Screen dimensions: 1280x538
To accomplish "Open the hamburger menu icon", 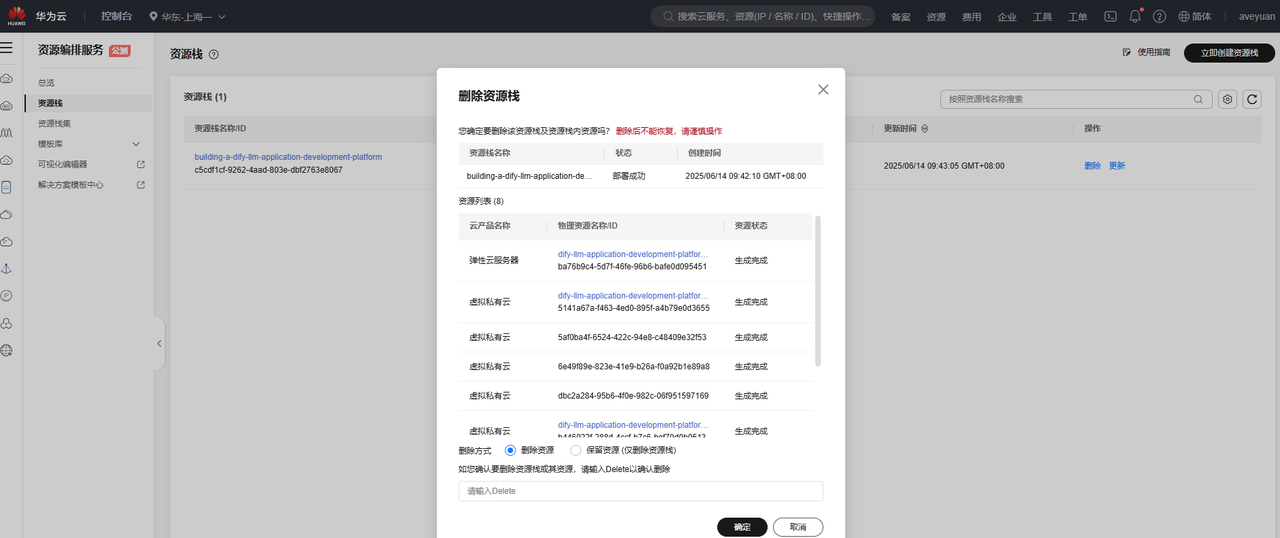I will [7, 48].
